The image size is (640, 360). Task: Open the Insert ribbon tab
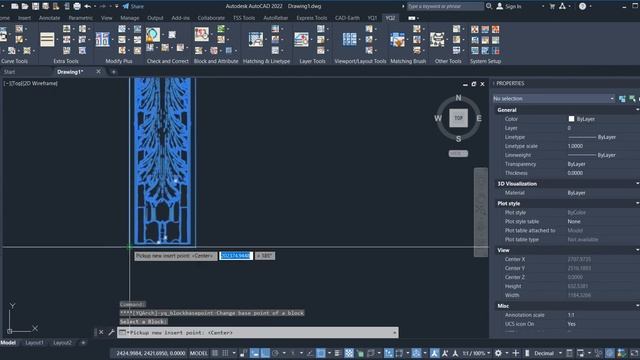coord(24,18)
